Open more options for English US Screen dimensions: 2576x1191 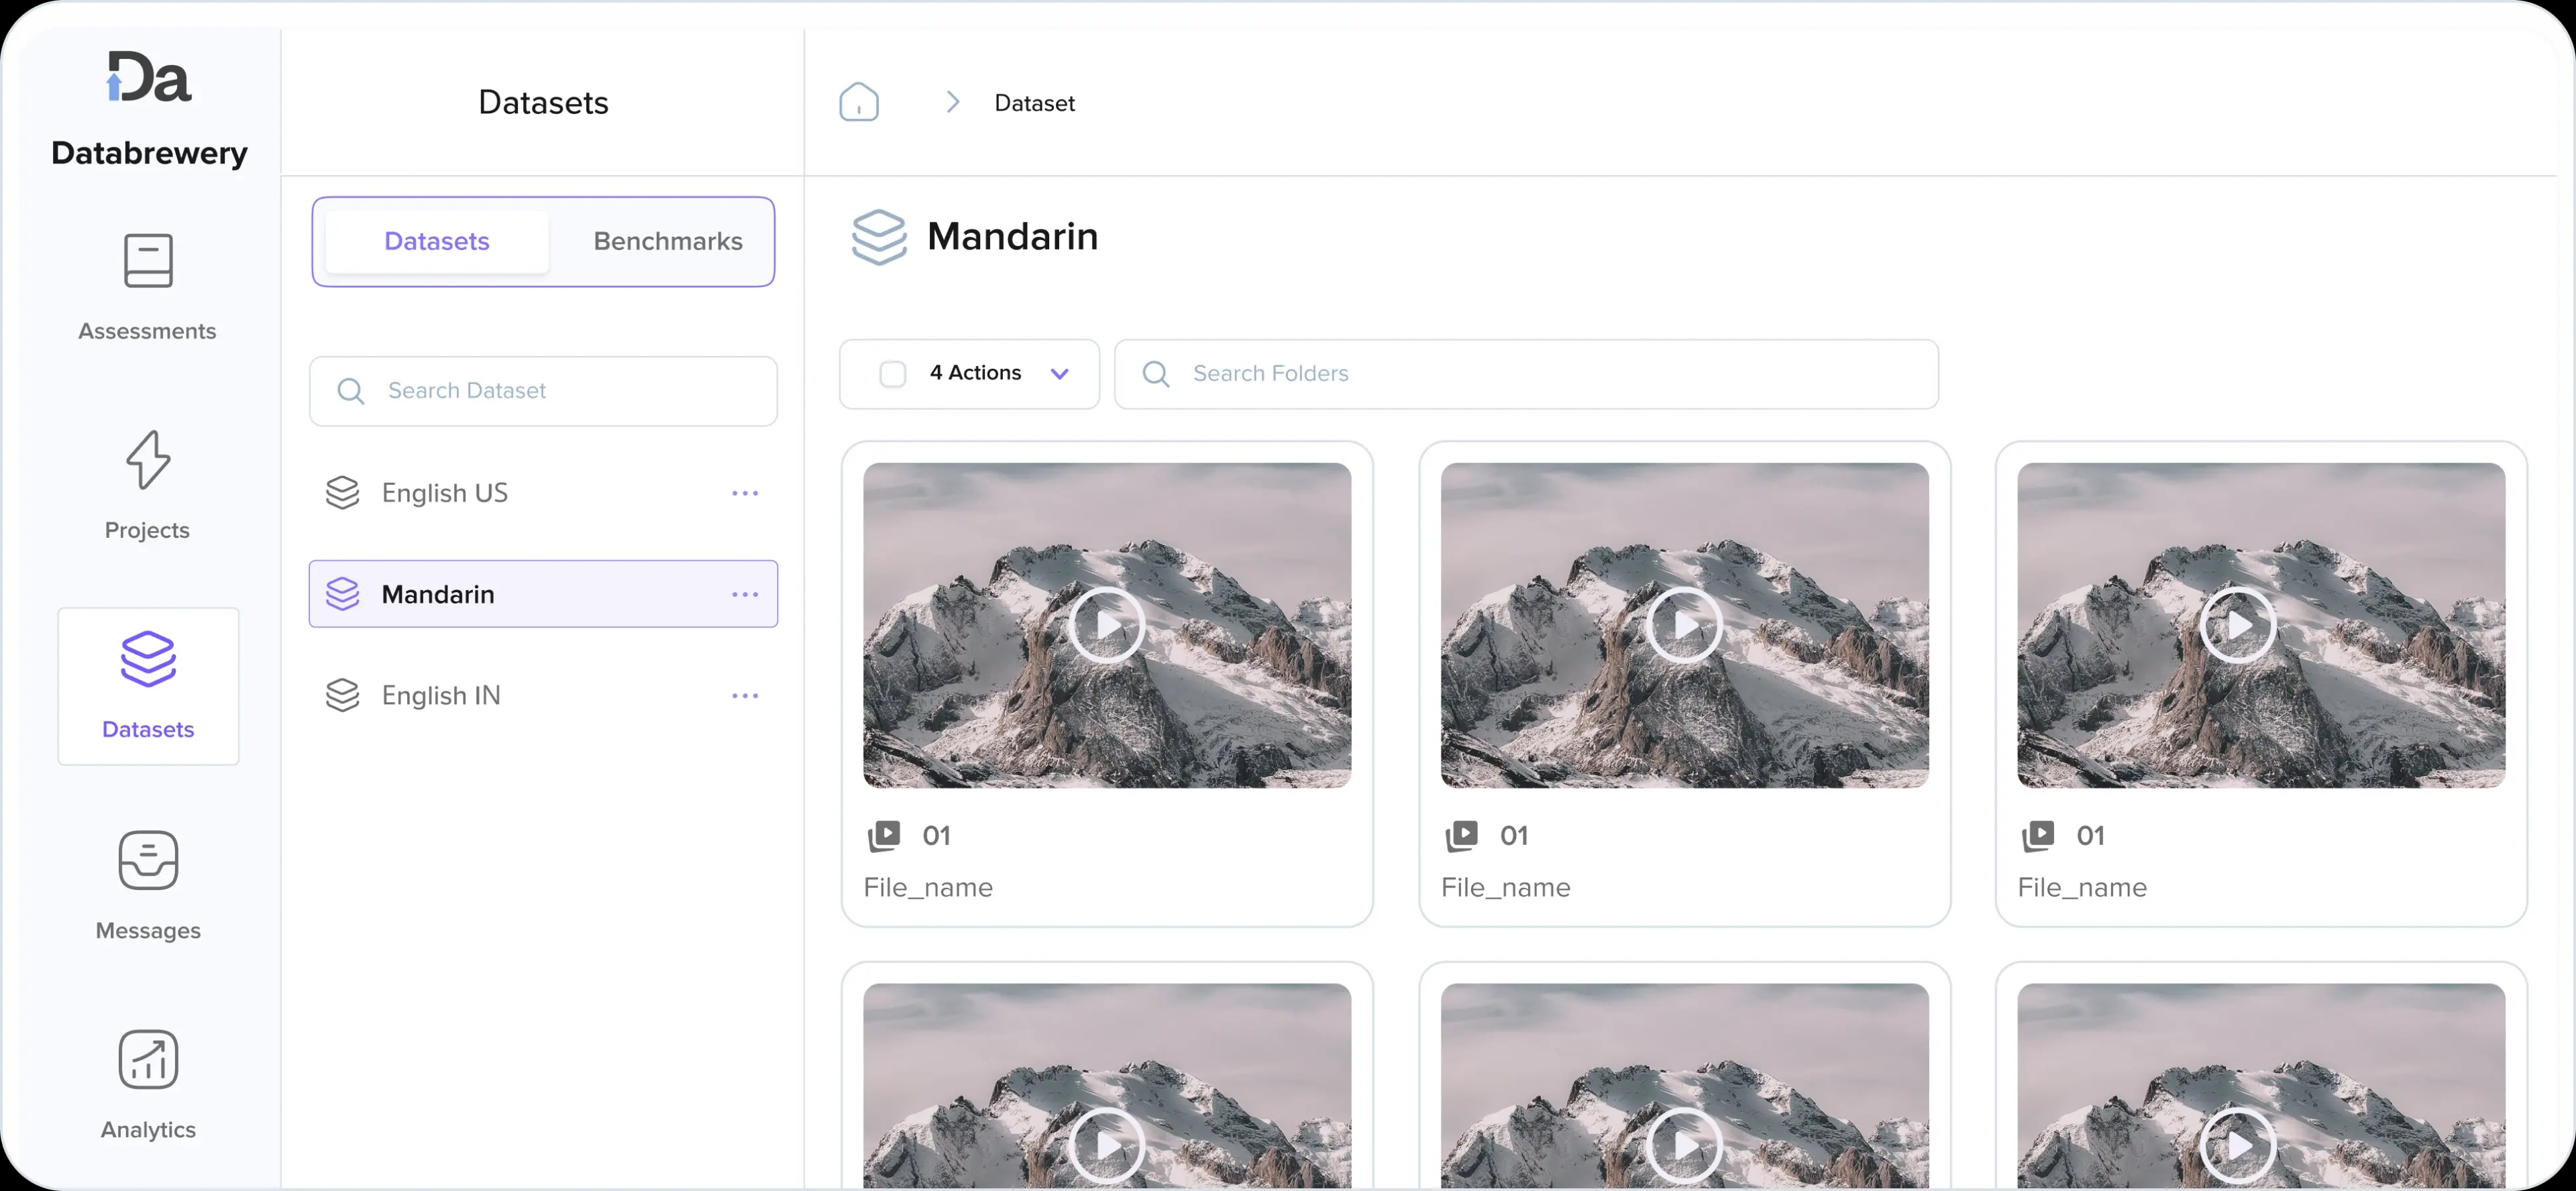click(745, 493)
